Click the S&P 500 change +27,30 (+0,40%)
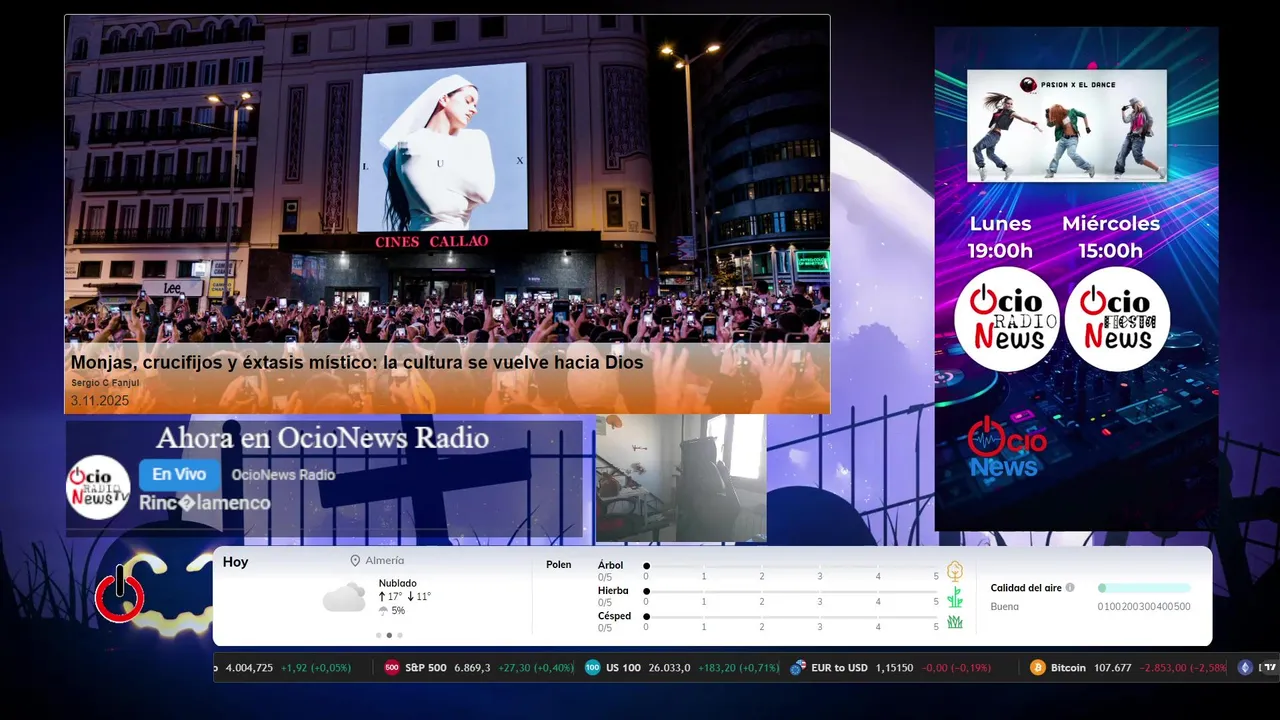The image size is (1280, 720). [536, 668]
